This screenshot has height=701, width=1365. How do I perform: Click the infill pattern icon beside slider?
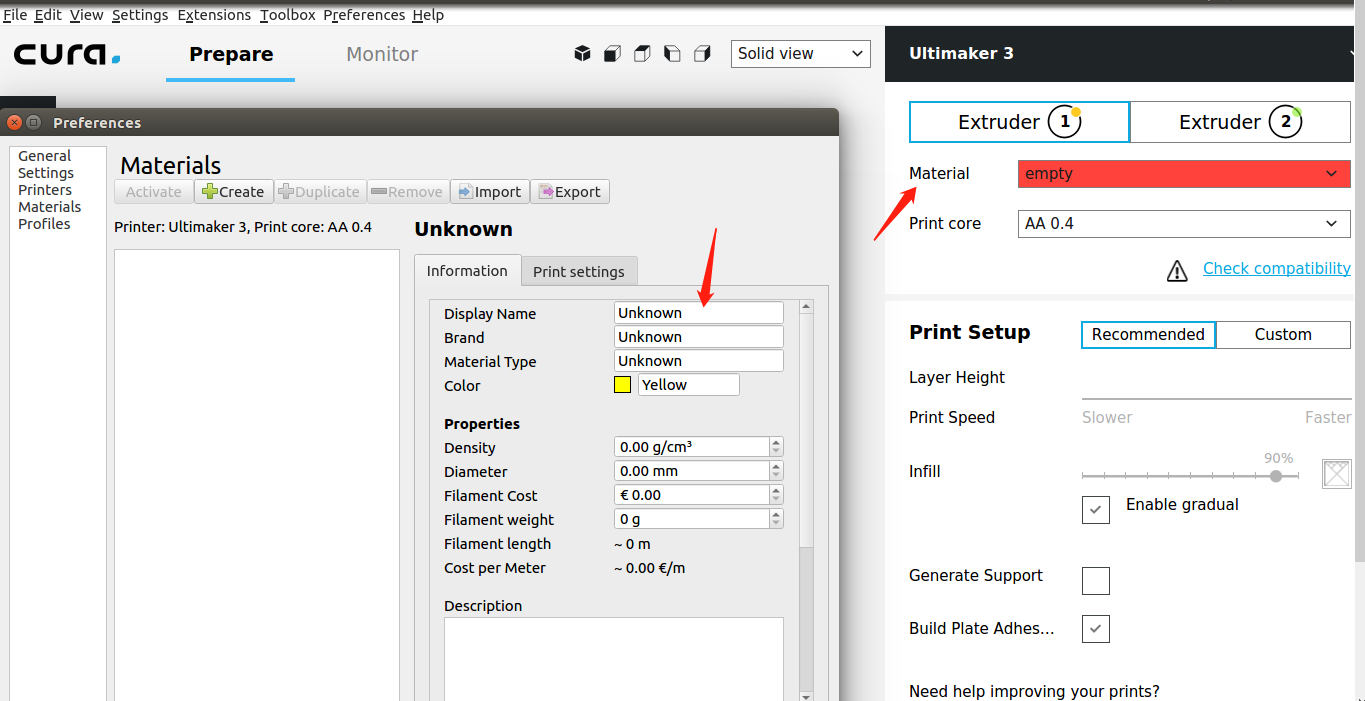[1336, 473]
